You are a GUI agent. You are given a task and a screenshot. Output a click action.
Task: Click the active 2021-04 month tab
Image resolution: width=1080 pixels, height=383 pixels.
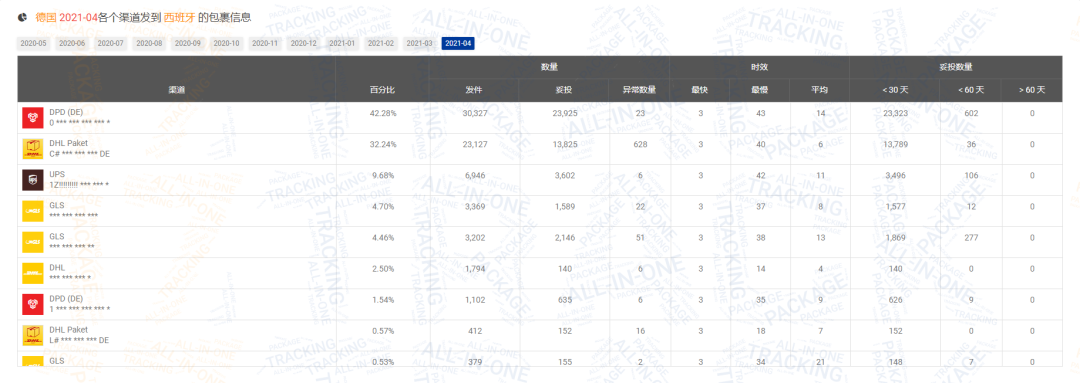pos(458,43)
